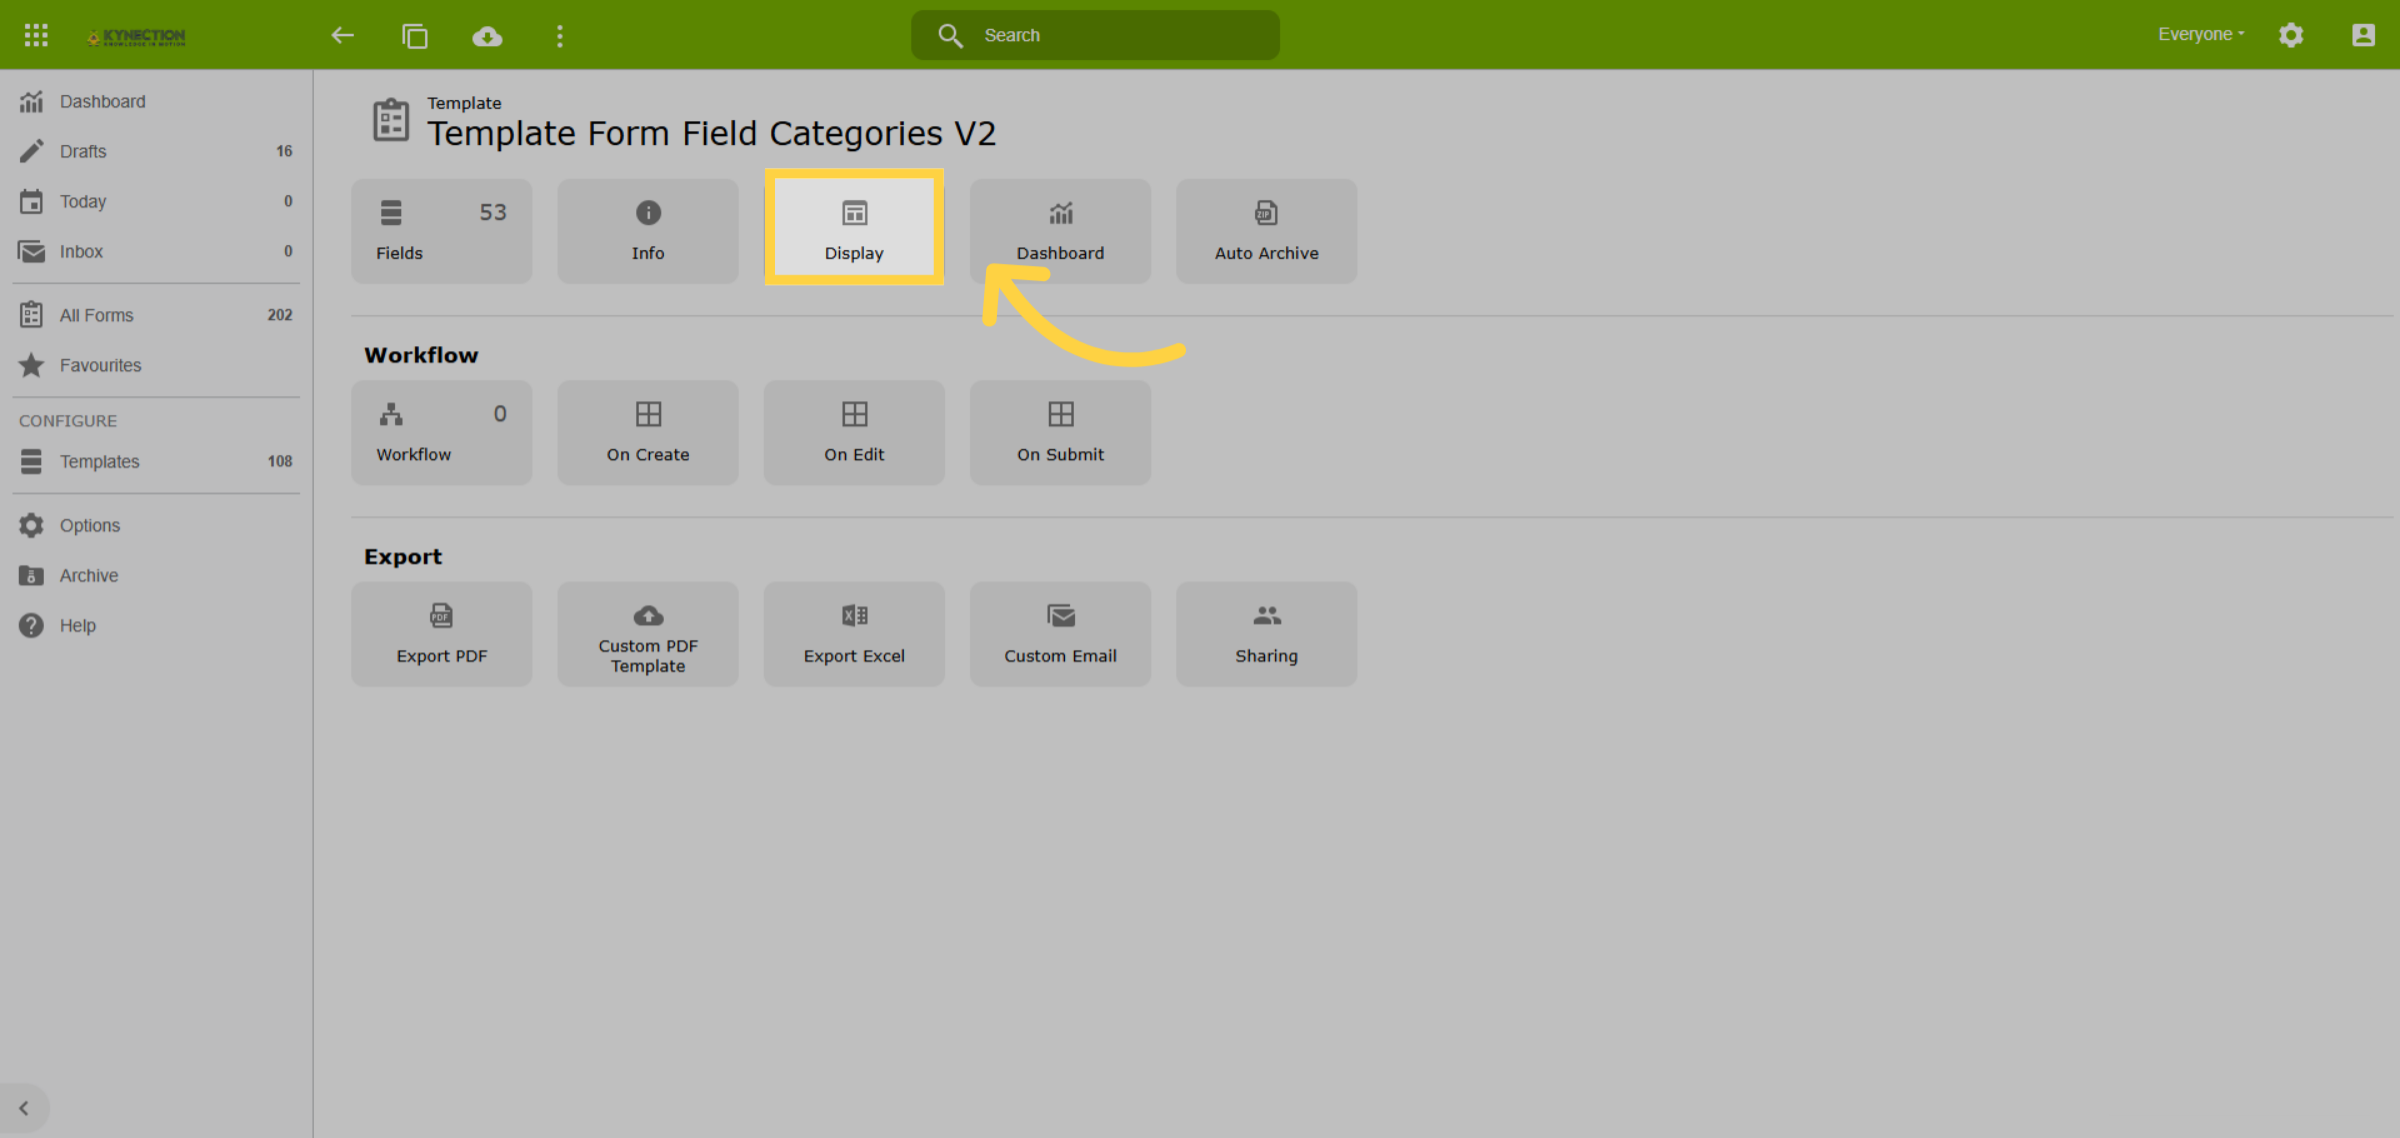This screenshot has height=1138, width=2400.
Task: Go back using the arrow icon
Action: click(x=343, y=36)
